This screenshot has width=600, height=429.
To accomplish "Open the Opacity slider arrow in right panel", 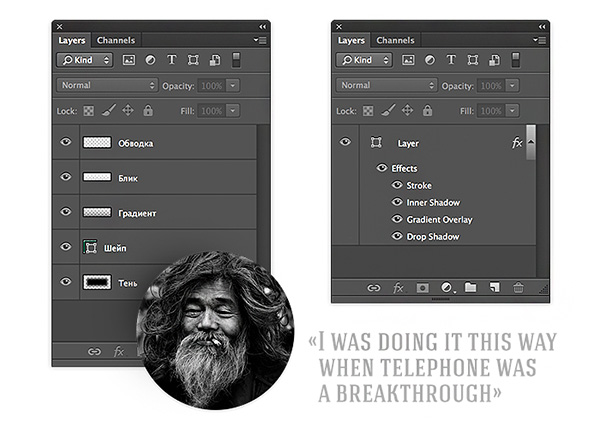I will point(513,85).
